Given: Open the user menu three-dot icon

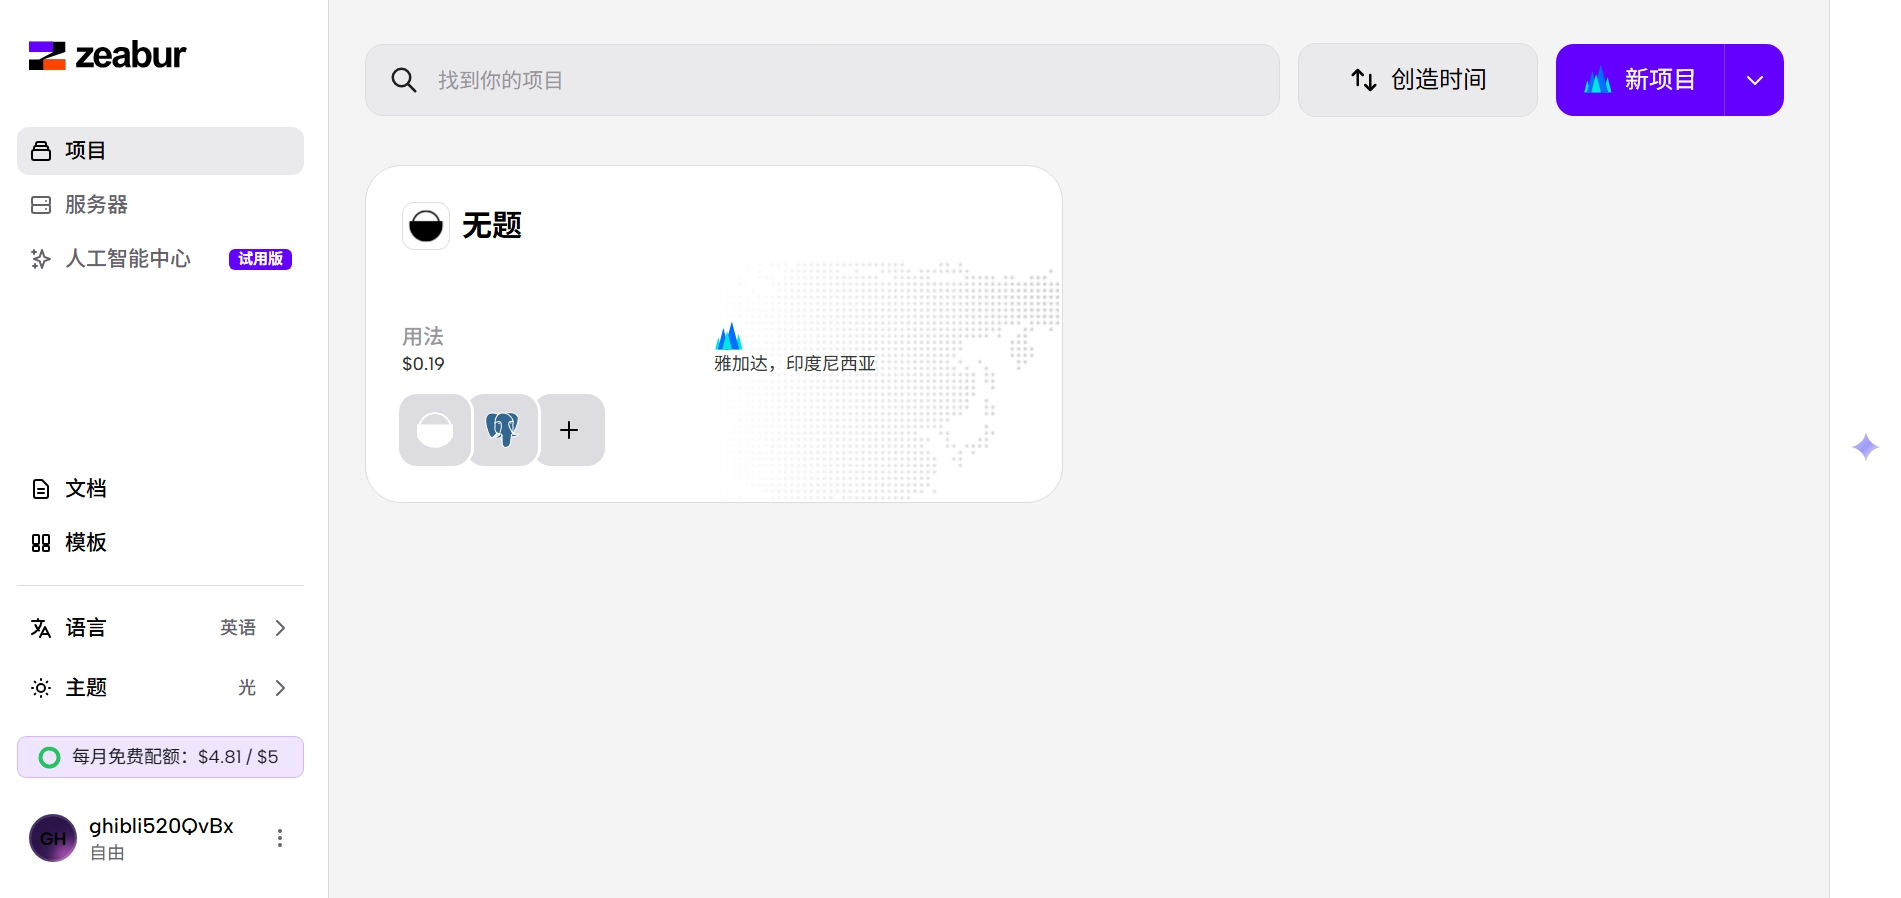Looking at the screenshot, I should pyautogui.click(x=280, y=838).
